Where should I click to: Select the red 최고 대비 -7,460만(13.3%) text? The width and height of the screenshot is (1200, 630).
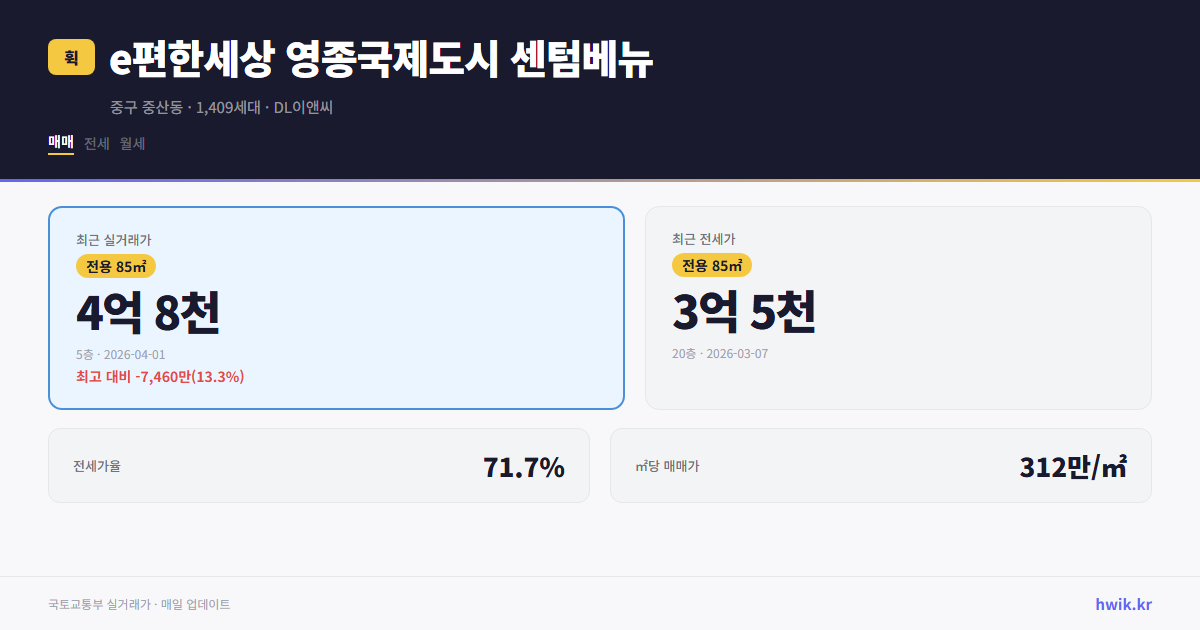point(160,378)
